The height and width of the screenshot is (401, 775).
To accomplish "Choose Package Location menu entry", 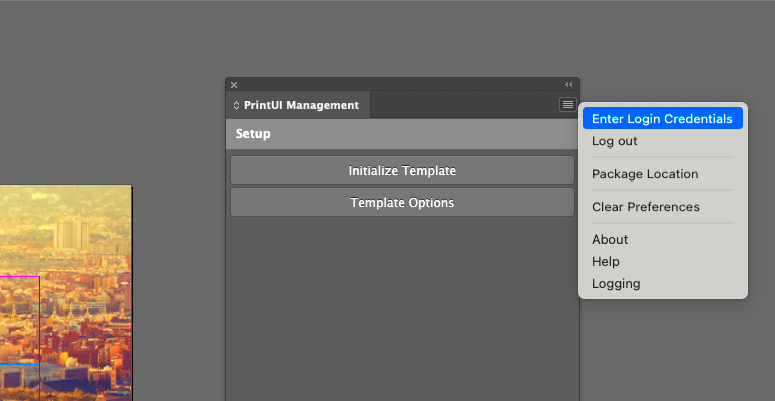I will 662,174.
